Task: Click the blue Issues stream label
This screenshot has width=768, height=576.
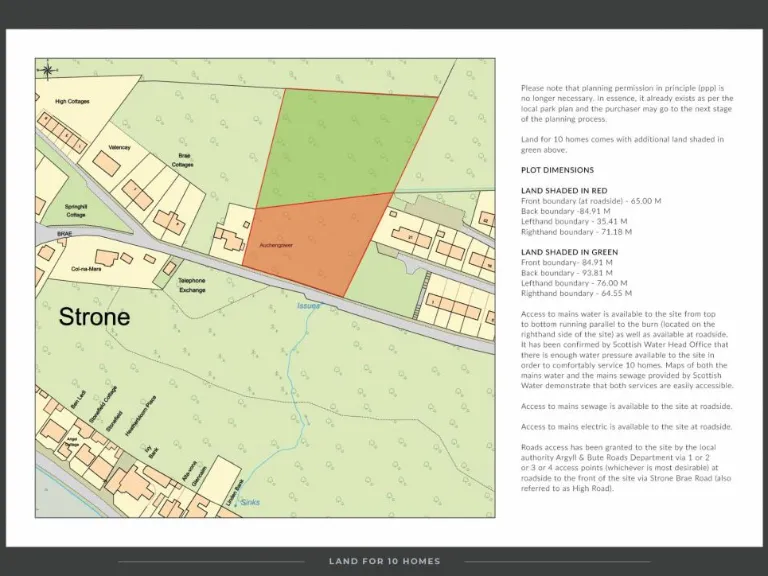Action: tap(308, 305)
